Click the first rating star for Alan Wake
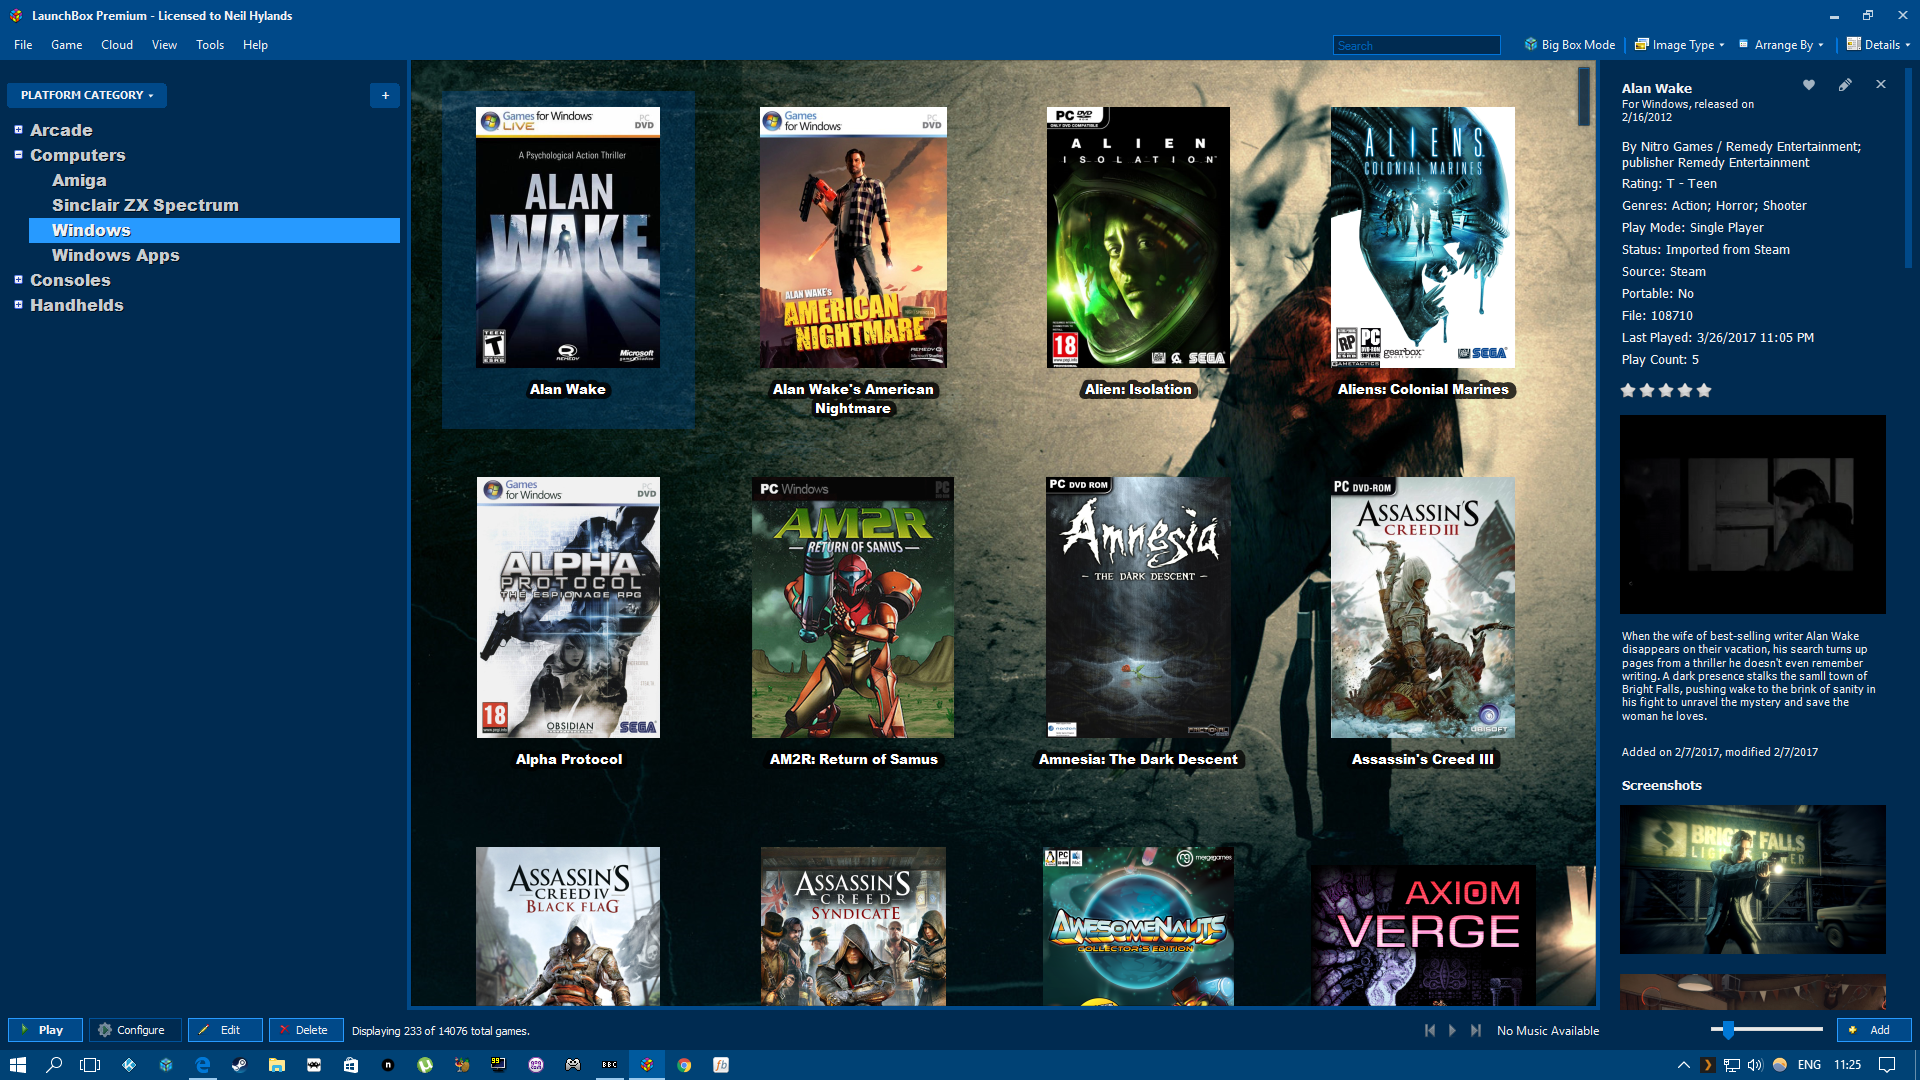 (x=1628, y=390)
